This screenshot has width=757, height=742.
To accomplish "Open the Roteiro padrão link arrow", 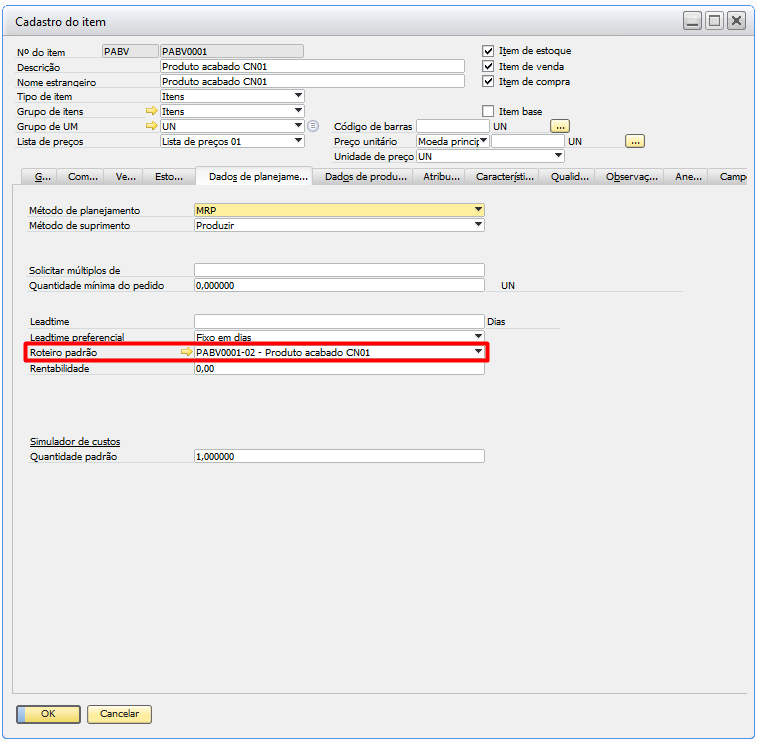I will click(x=186, y=352).
